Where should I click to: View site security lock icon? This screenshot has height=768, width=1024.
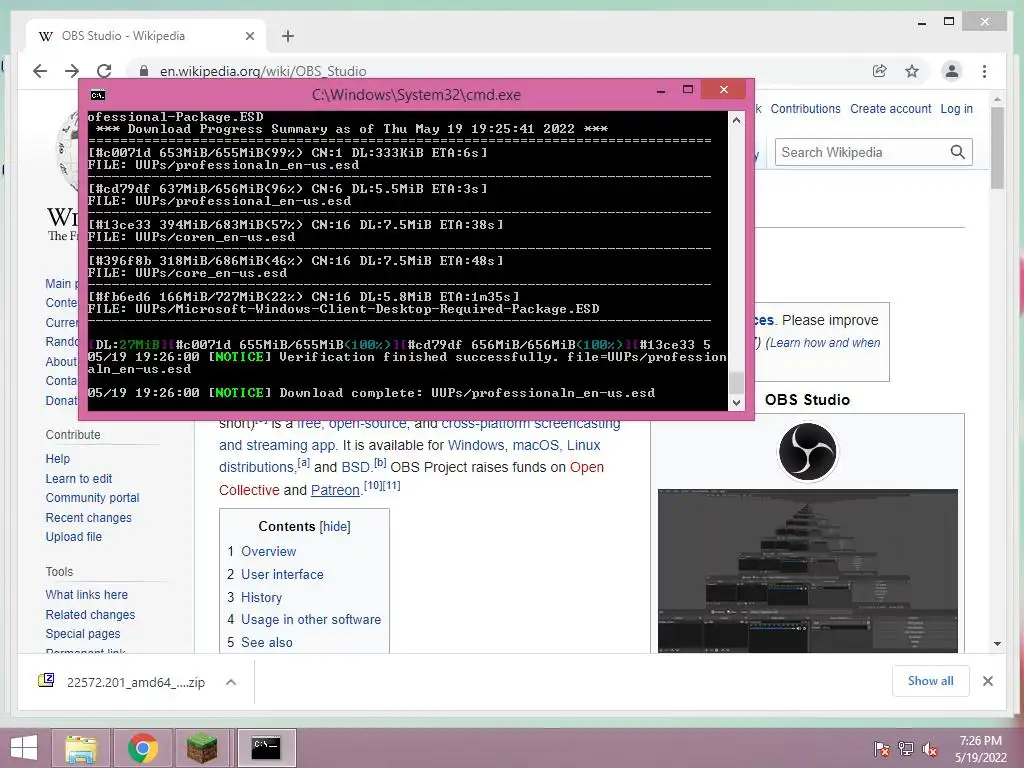click(144, 71)
